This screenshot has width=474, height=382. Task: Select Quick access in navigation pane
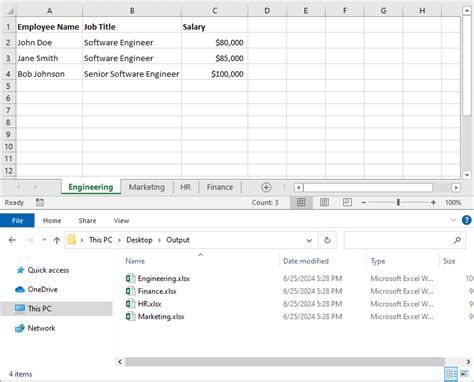(48, 270)
